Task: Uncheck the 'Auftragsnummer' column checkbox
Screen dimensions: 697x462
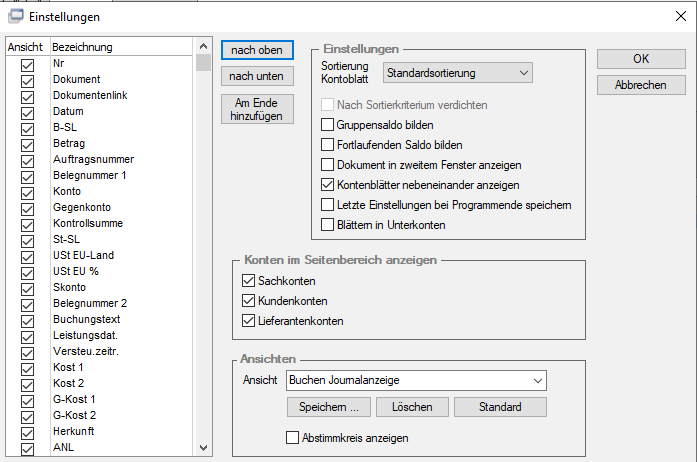Action: pyautogui.click(x=28, y=161)
